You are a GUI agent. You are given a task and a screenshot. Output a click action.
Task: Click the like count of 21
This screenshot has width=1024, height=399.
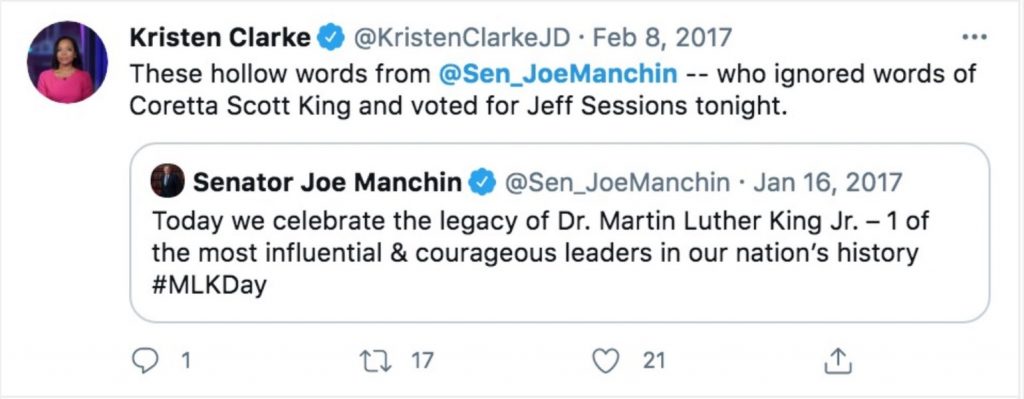tap(653, 360)
